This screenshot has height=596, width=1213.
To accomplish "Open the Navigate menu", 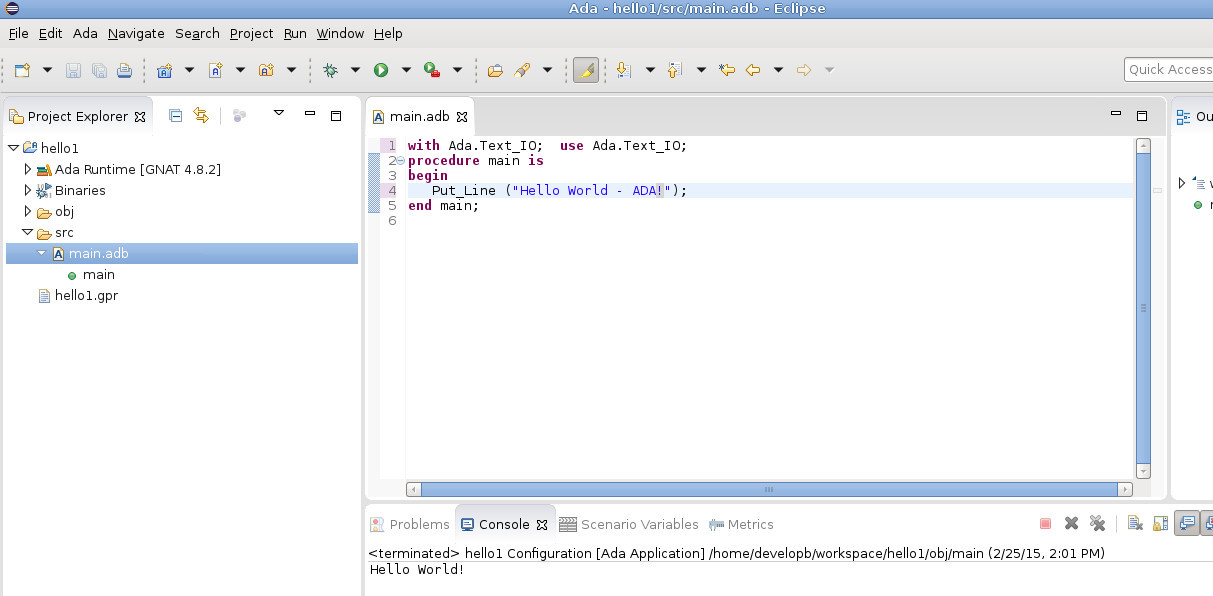I will click(x=136, y=33).
